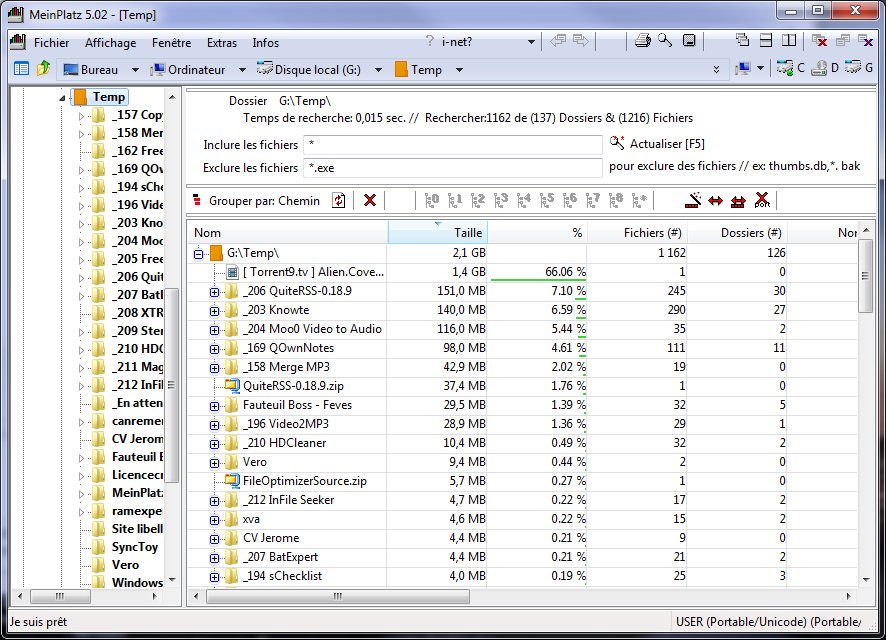Tile windows horizontally using the toolbar icon
Viewport: 886px width, 640px height.
766,41
